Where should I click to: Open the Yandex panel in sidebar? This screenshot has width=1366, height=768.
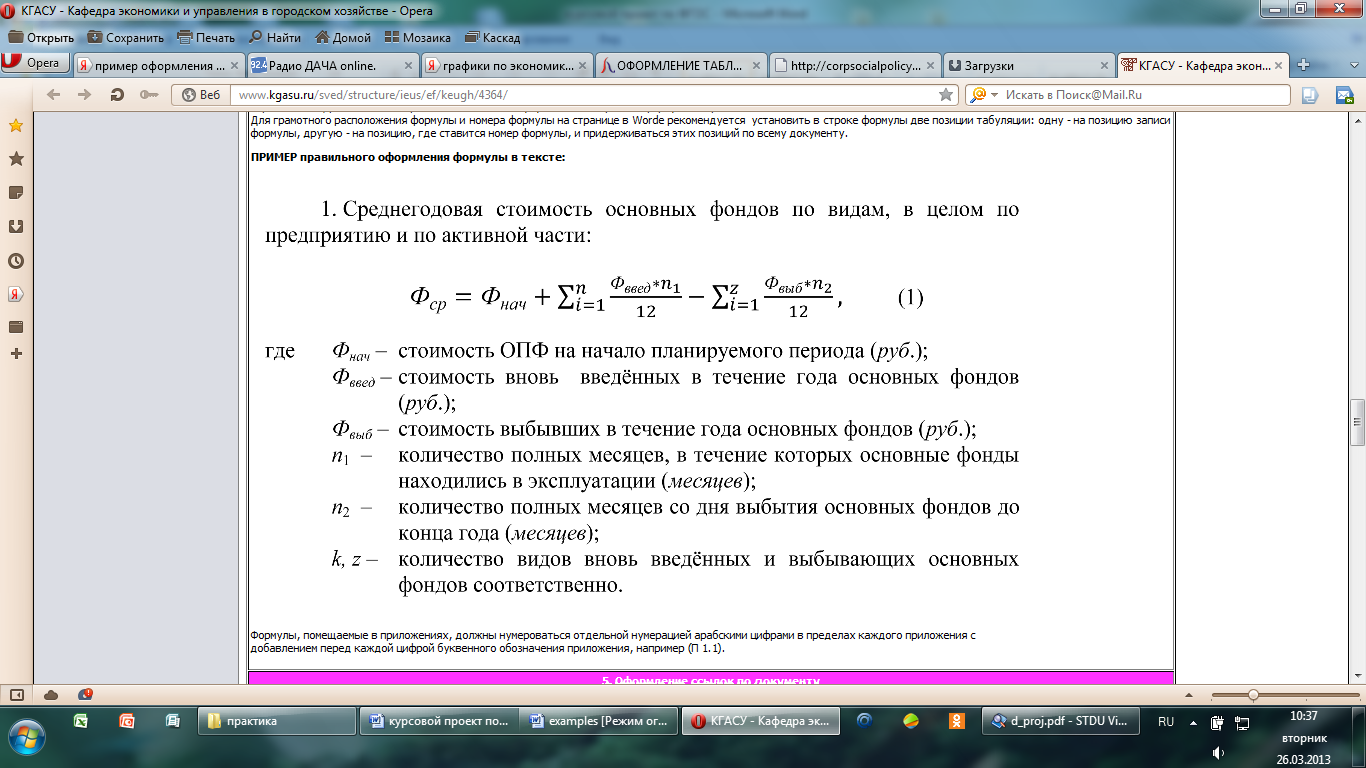coord(16,294)
